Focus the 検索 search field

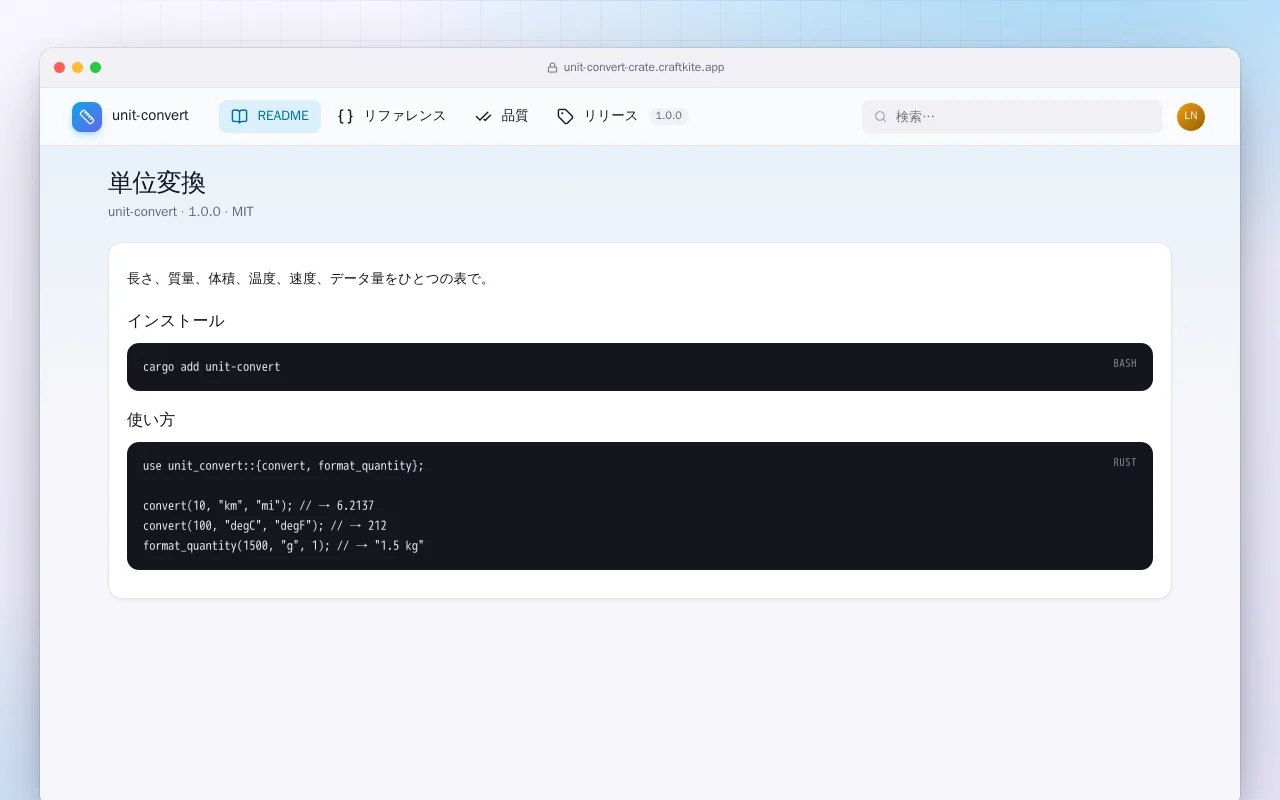click(1012, 117)
